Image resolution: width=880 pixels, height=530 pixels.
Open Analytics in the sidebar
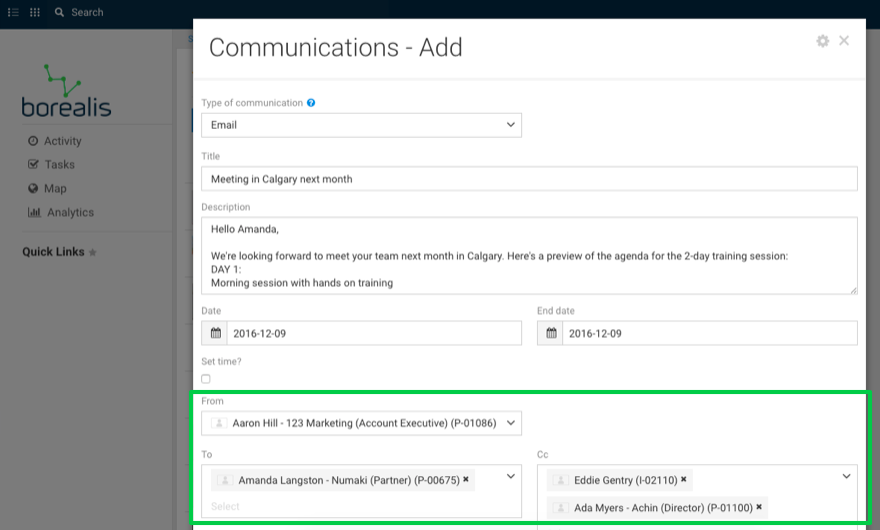[x=61, y=212]
